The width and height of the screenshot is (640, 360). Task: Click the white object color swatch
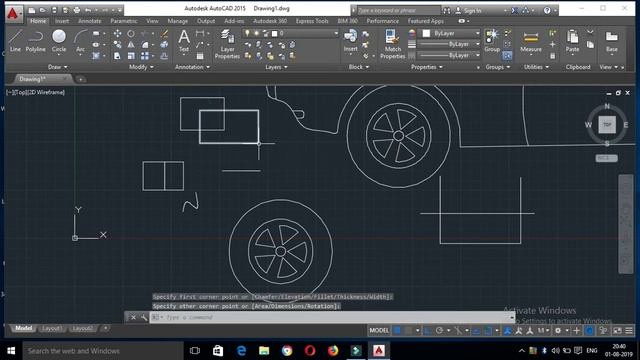426,33
